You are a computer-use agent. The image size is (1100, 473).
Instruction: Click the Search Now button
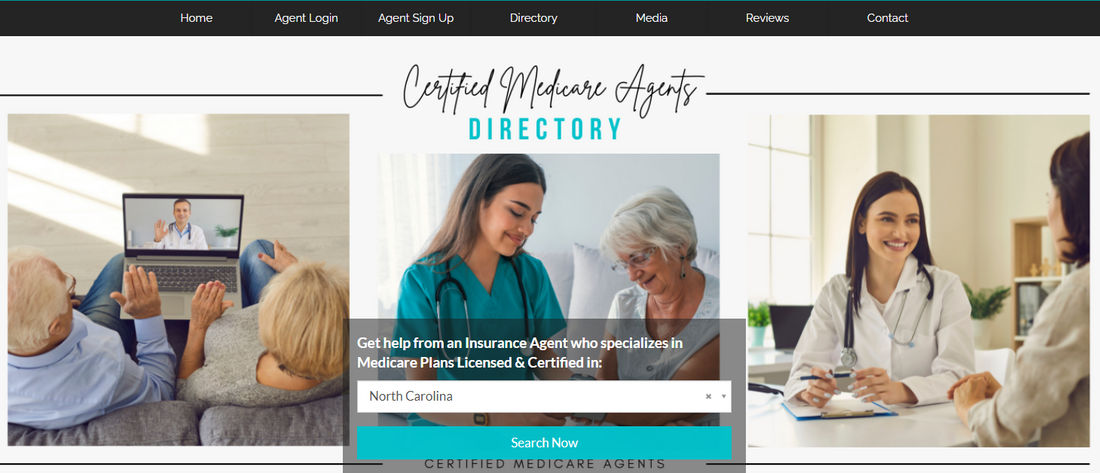[x=544, y=443]
